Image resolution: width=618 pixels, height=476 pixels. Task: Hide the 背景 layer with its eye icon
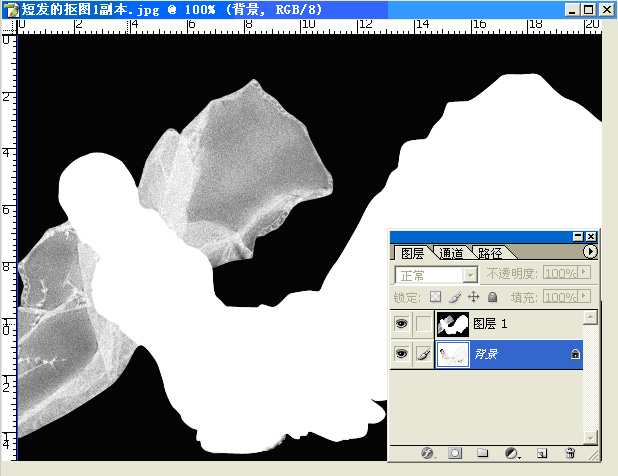401,353
